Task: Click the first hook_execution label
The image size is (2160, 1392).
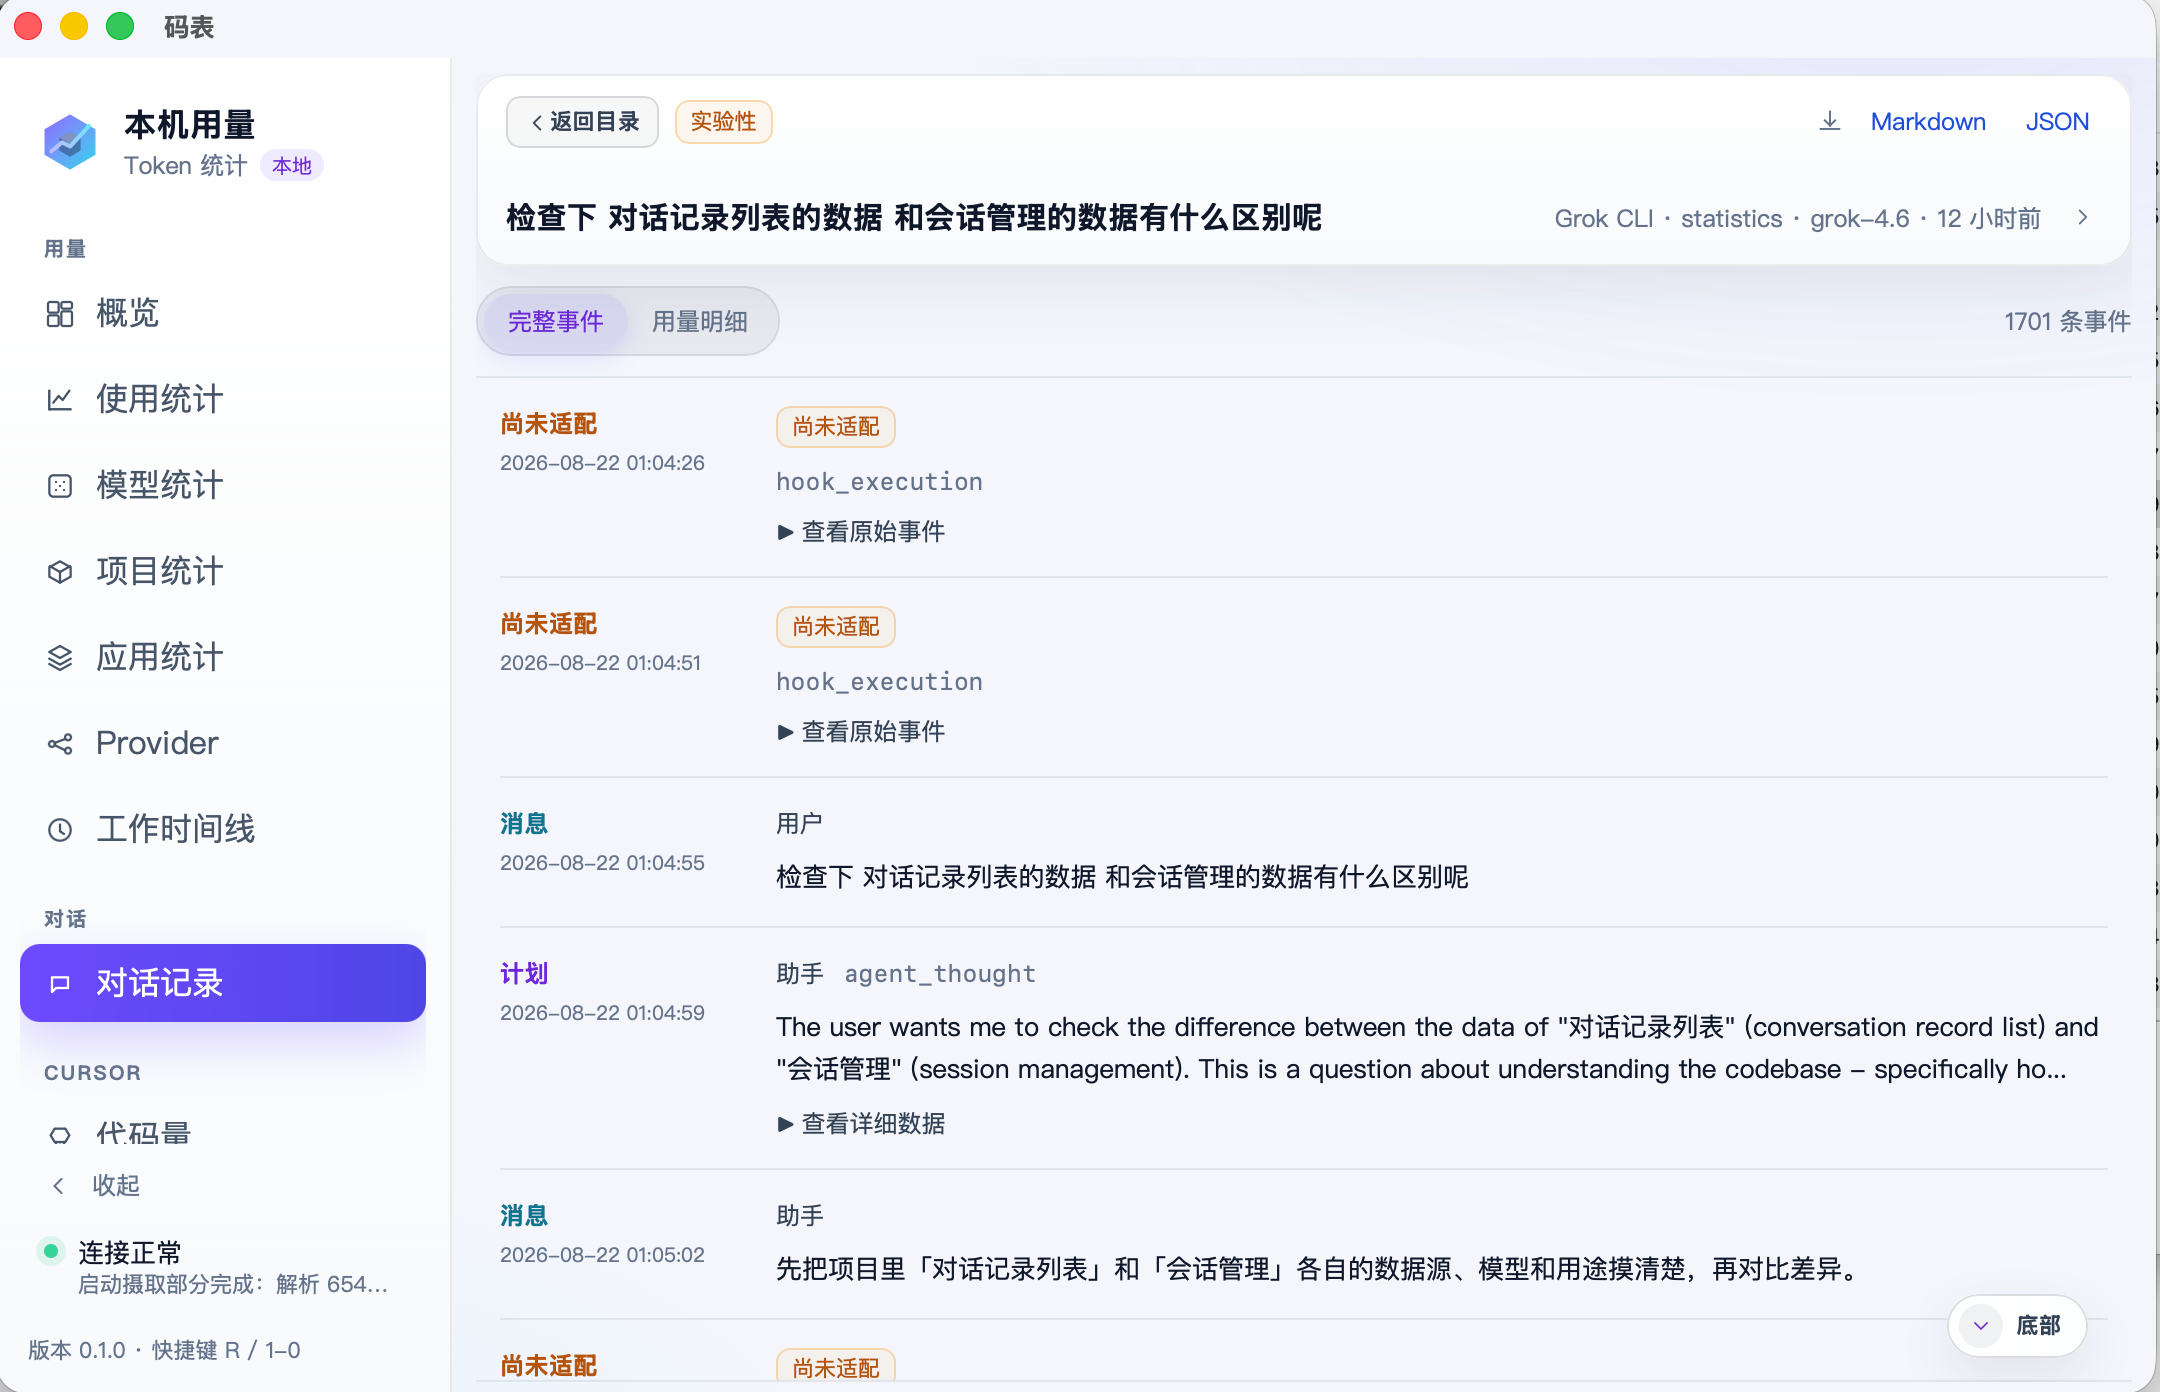Action: point(880,482)
